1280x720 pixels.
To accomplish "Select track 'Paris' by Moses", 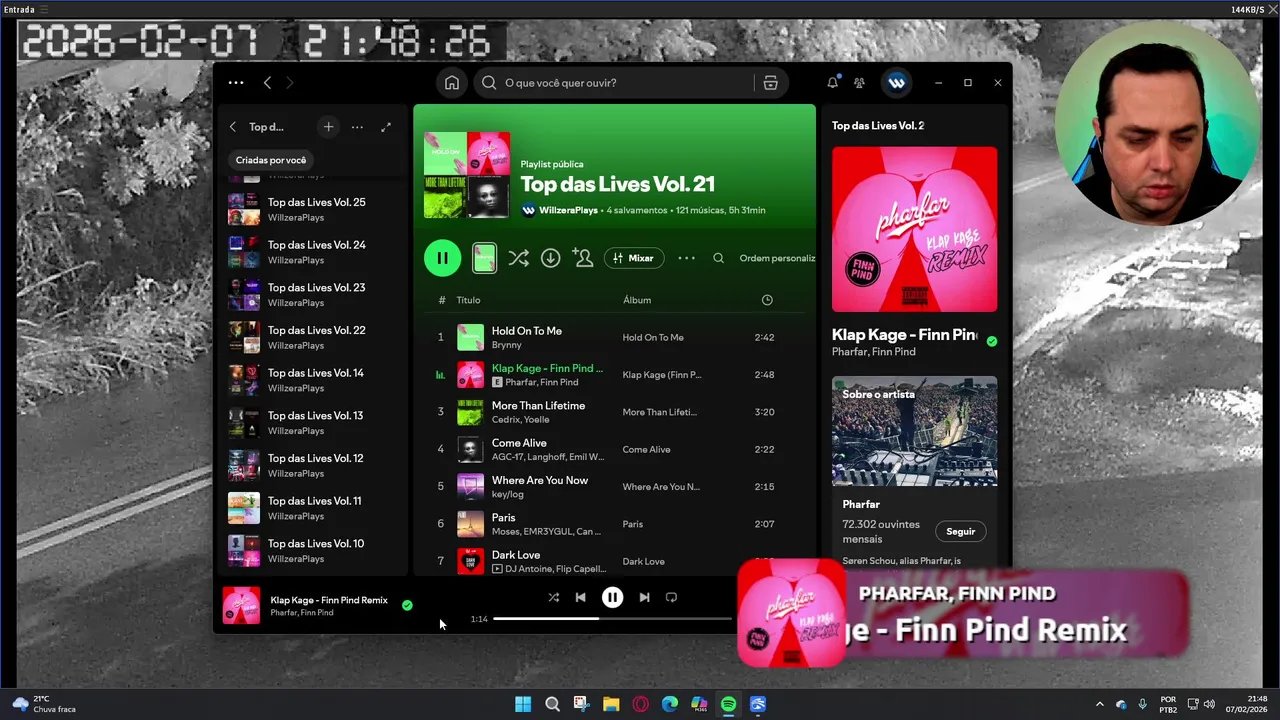I will (614, 524).
